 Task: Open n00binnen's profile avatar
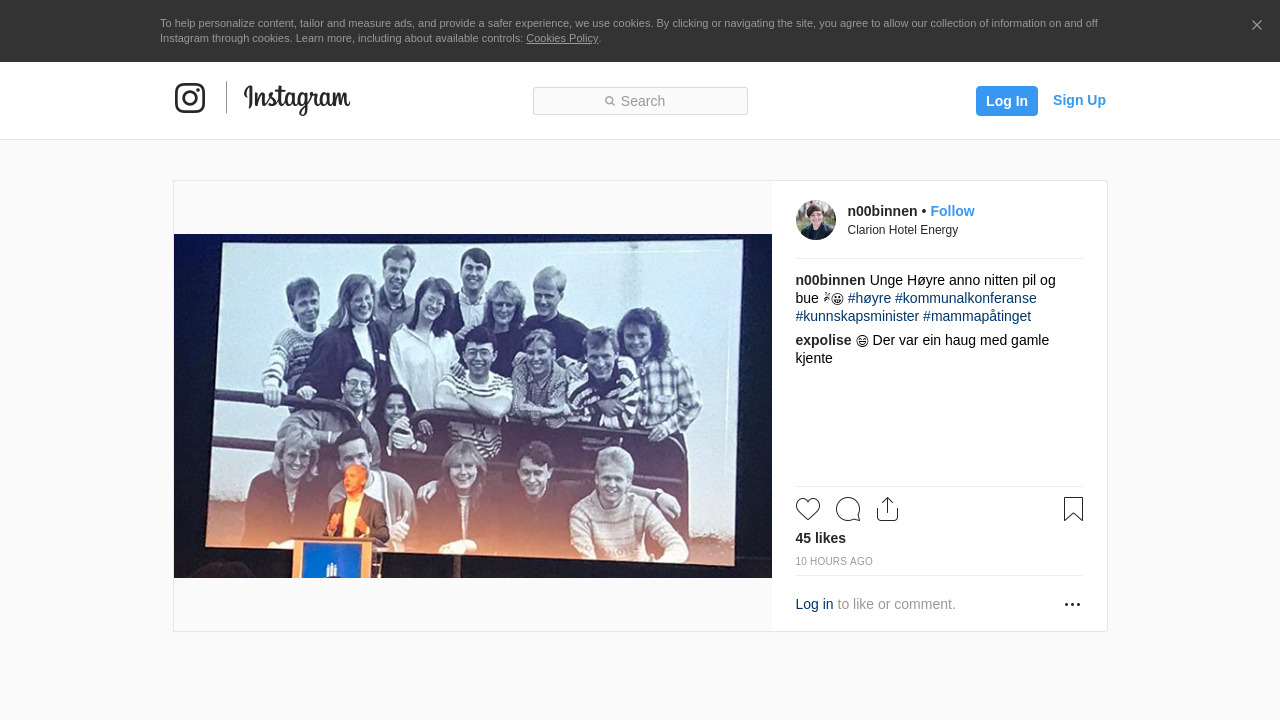pyautogui.click(x=816, y=220)
